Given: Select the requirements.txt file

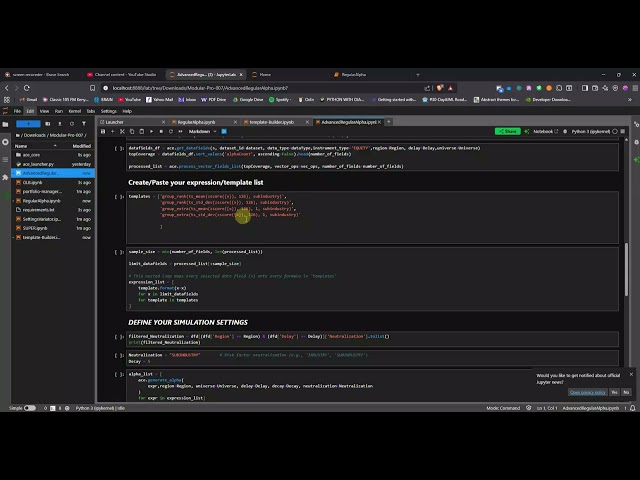Looking at the screenshot, I should click(53, 210).
